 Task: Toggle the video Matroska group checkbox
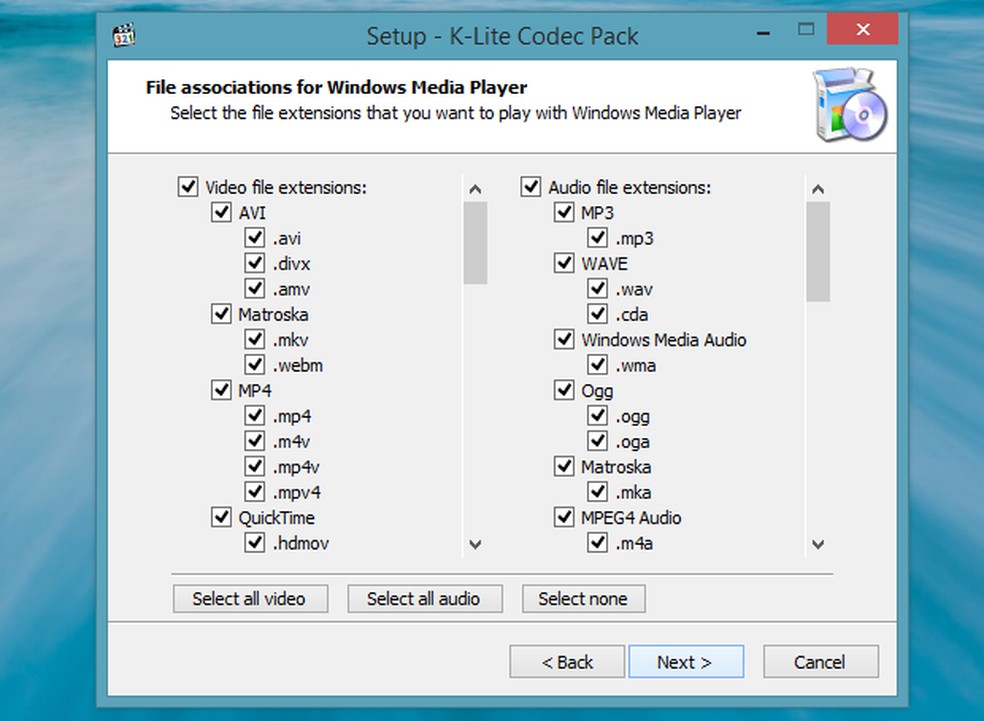221,314
